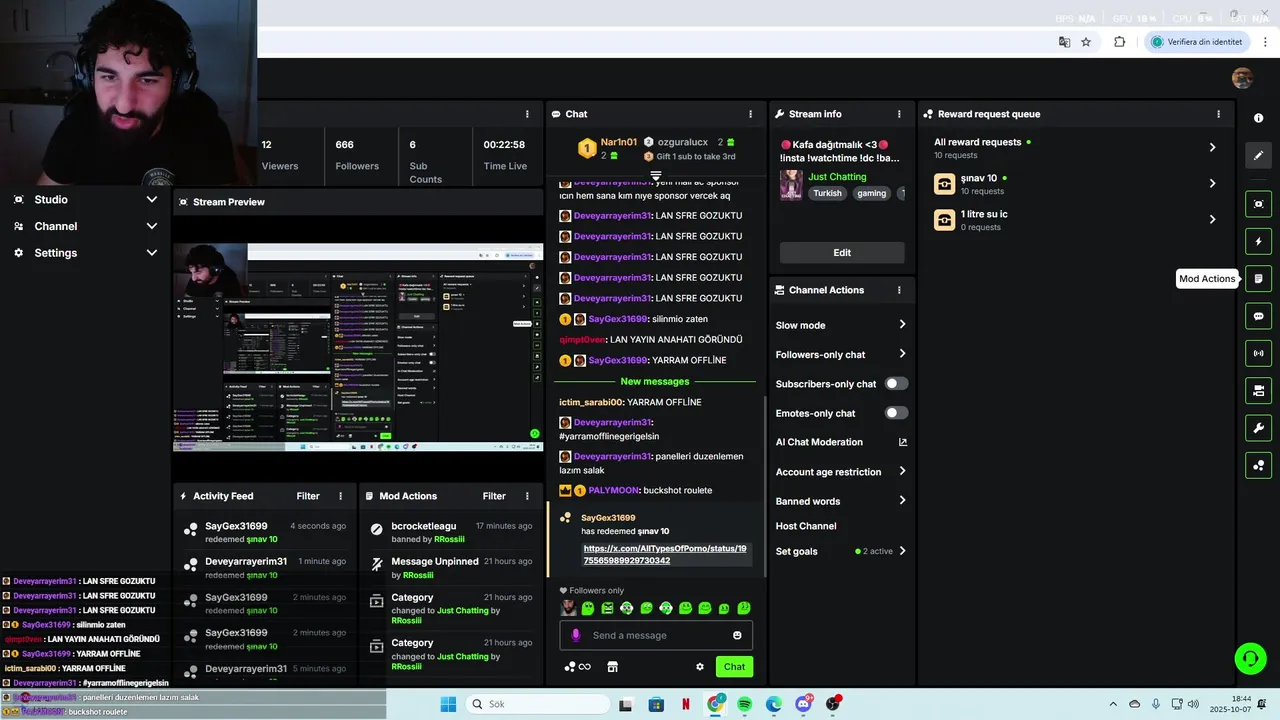Open the user profile avatar at top right
The width and height of the screenshot is (1280, 720).
pos(1242,78)
